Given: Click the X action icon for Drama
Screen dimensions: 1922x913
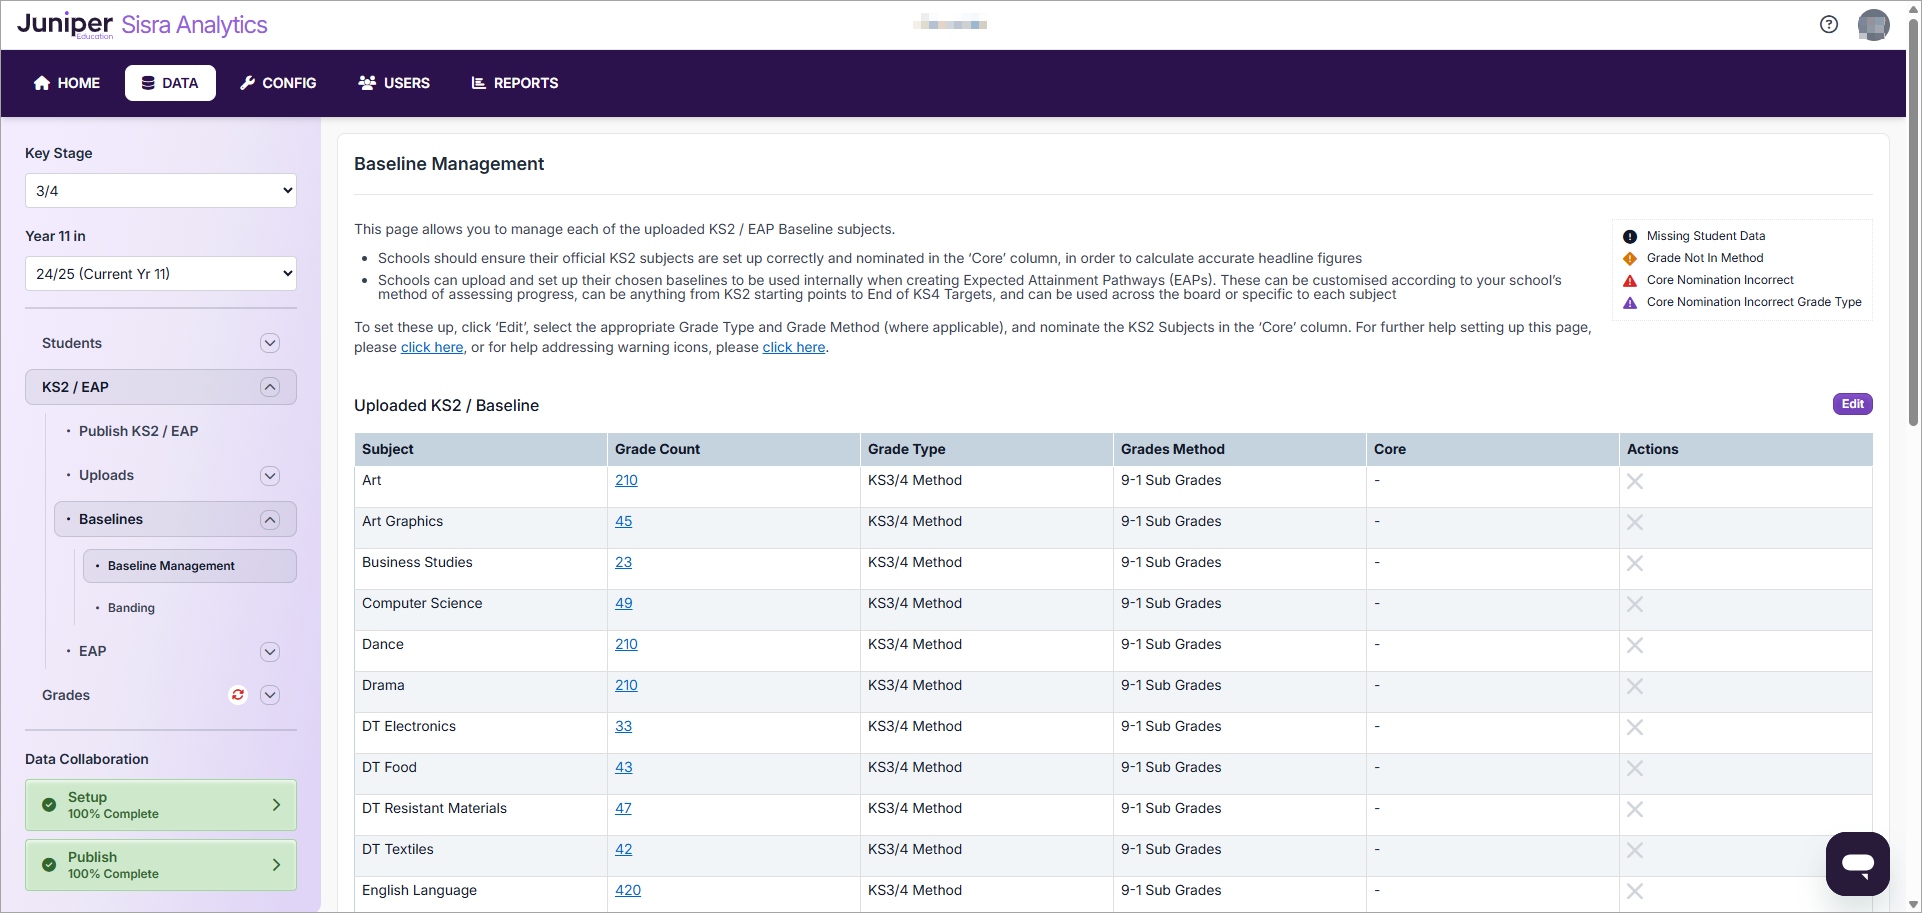Looking at the screenshot, I should pyautogui.click(x=1634, y=686).
